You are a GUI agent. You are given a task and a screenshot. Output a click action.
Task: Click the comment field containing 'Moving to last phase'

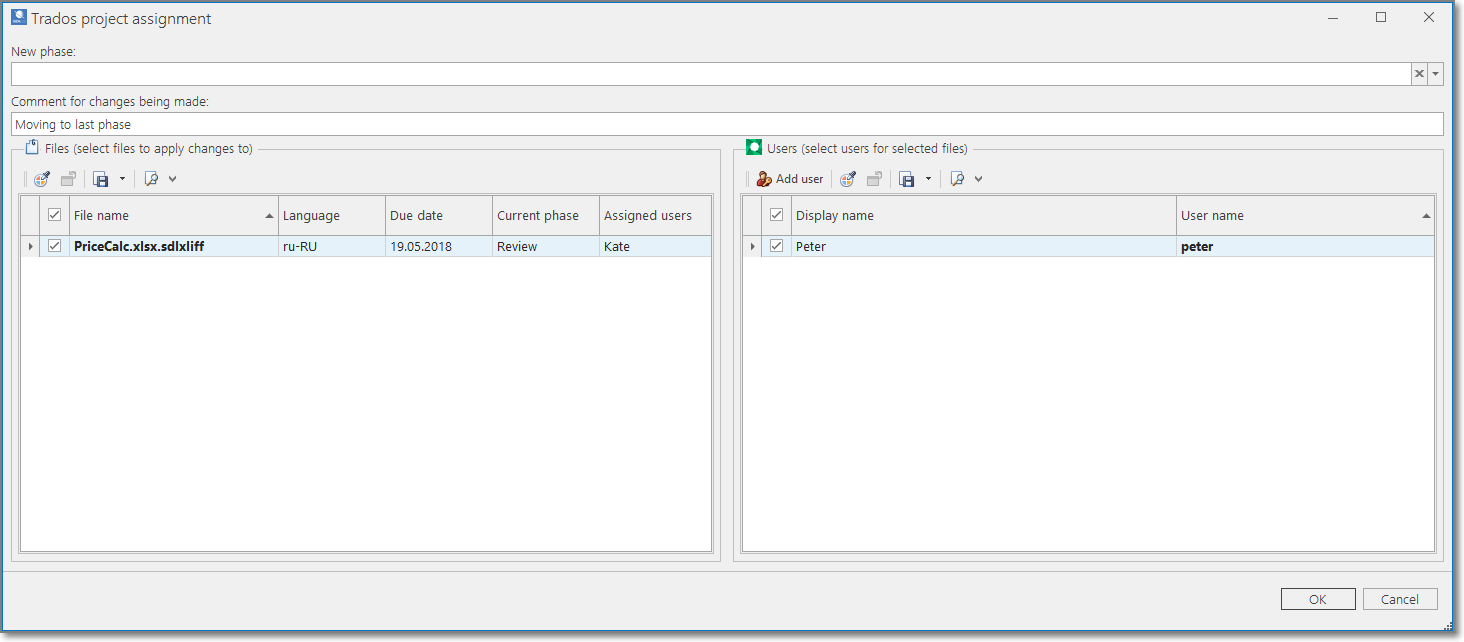click(x=727, y=124)
